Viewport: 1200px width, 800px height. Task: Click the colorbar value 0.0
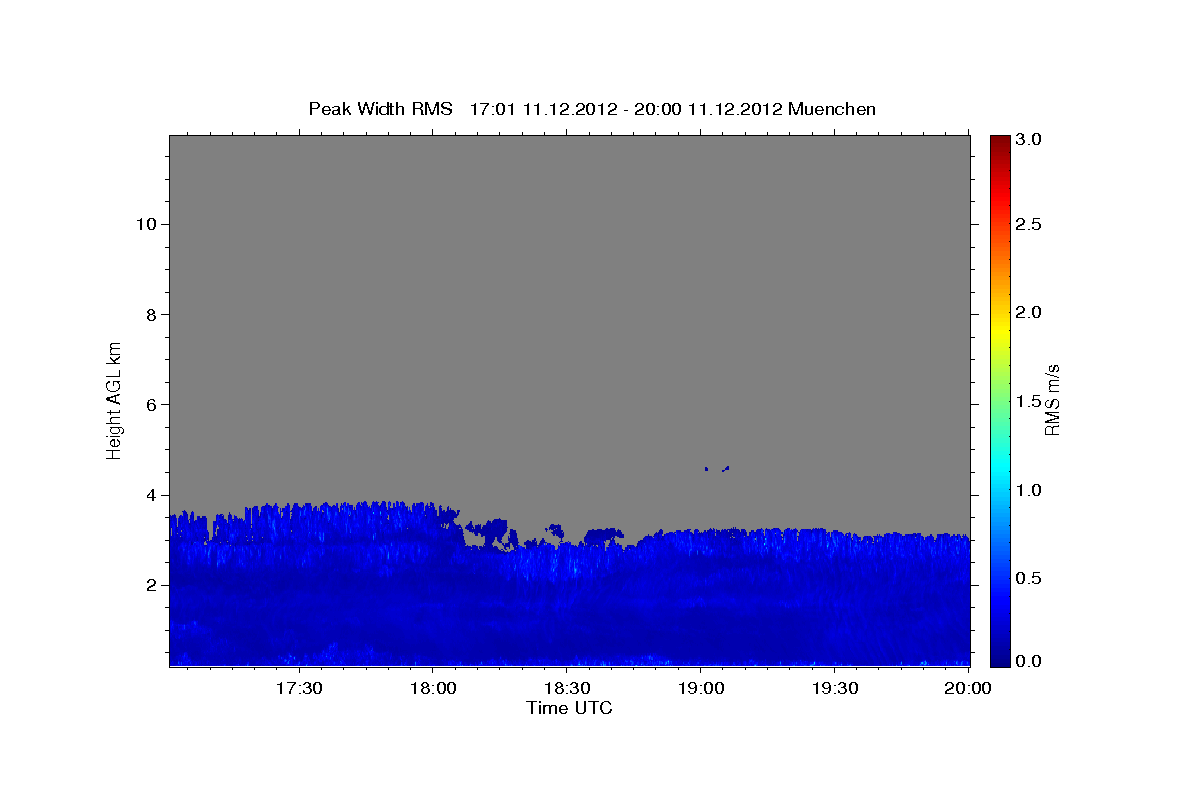(1030, 661)
